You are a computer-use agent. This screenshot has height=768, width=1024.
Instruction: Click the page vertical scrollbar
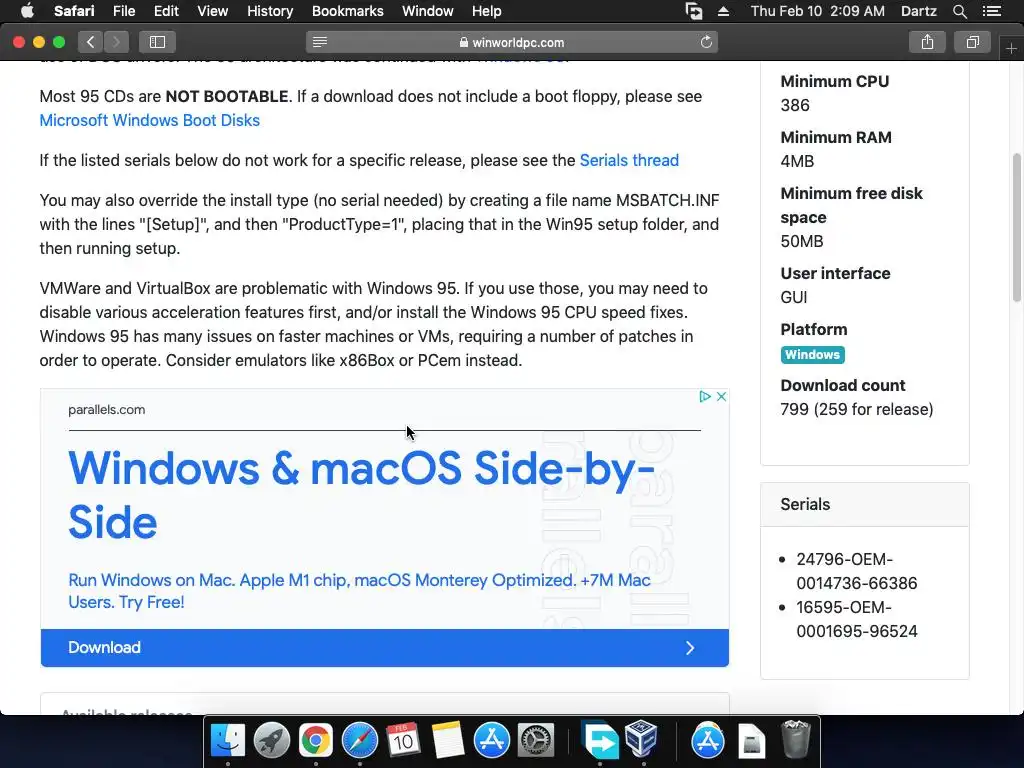point(1016,227)
